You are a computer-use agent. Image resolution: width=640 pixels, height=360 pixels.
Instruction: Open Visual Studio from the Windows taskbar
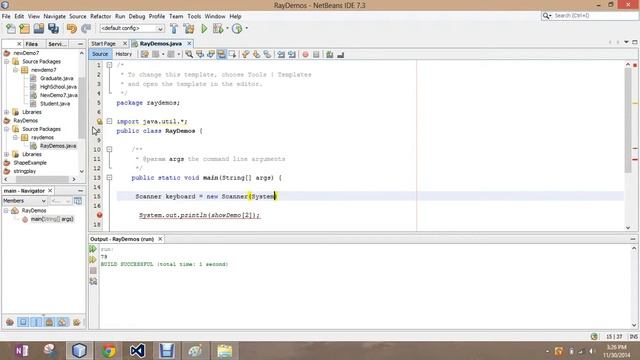[x=138, y=351]
